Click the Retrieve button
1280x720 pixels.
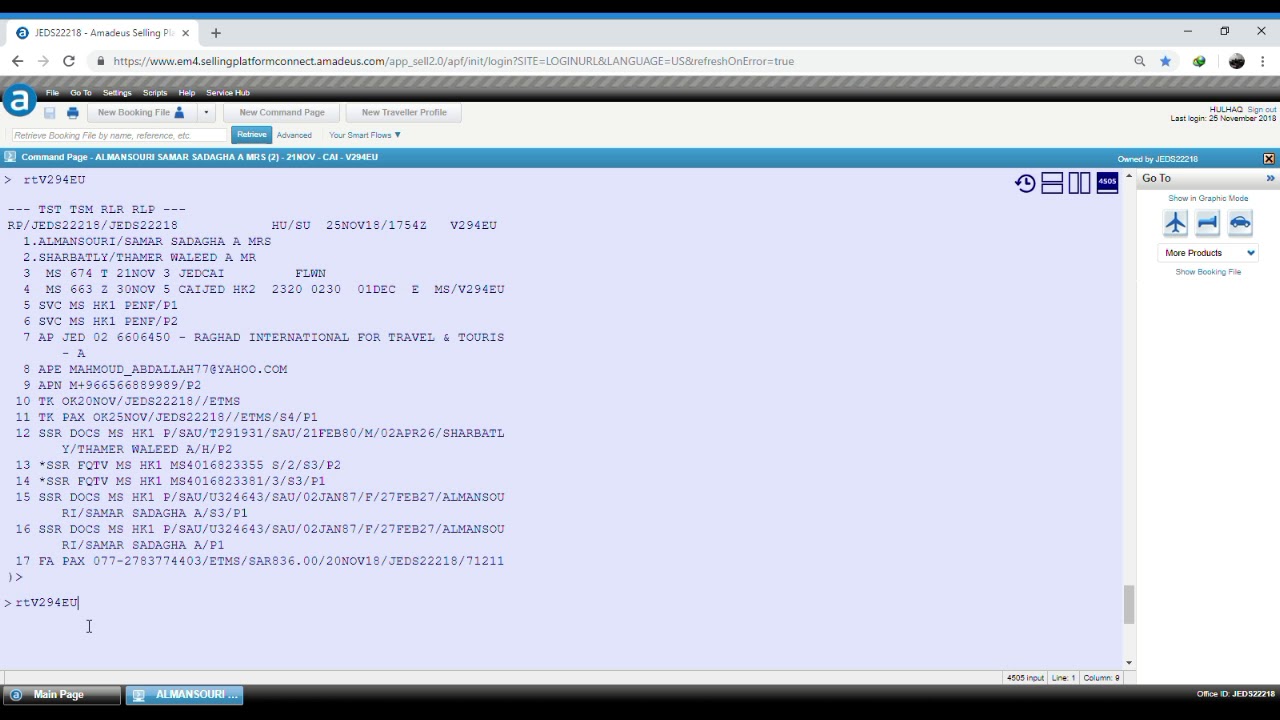(252, 135)
